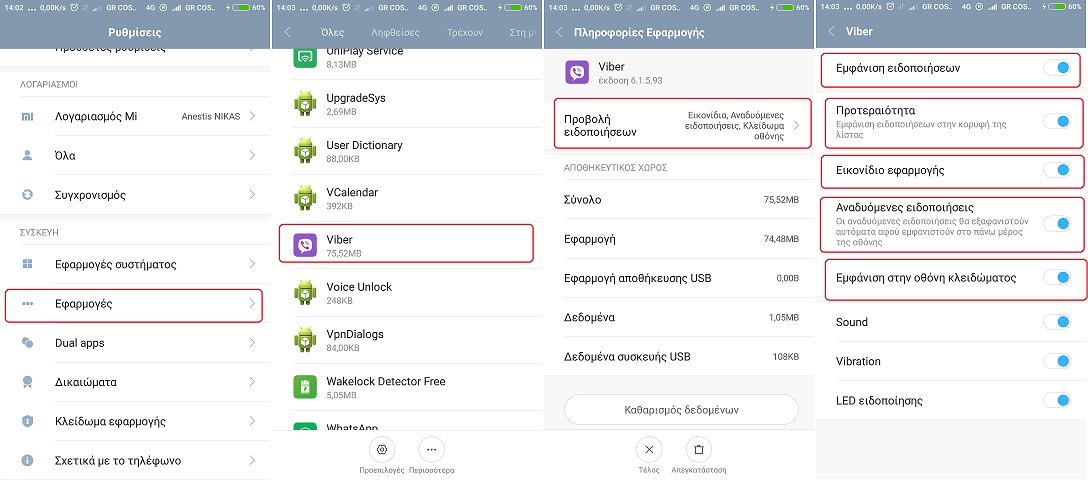Screen dimensions: 1088x483
Task: Tap the User Dictionary Android icon
Action: (305, 151)
